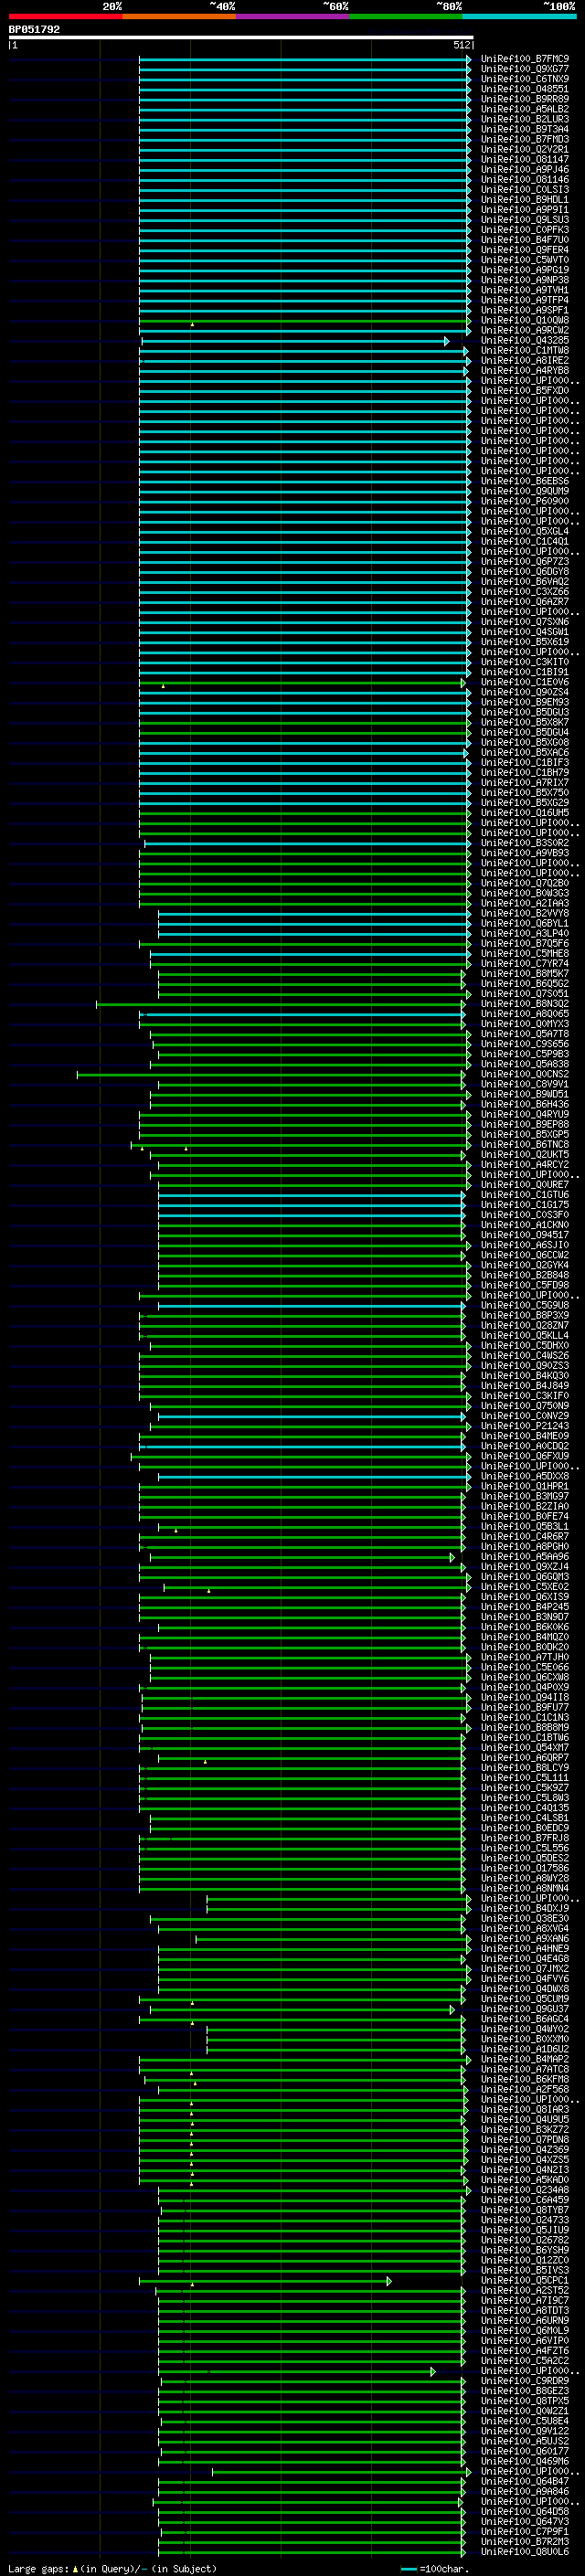Select the UniRef100_O94517 label
Image resolution: width=585 pixels, height=2576 pixels.
point(525,1235)
